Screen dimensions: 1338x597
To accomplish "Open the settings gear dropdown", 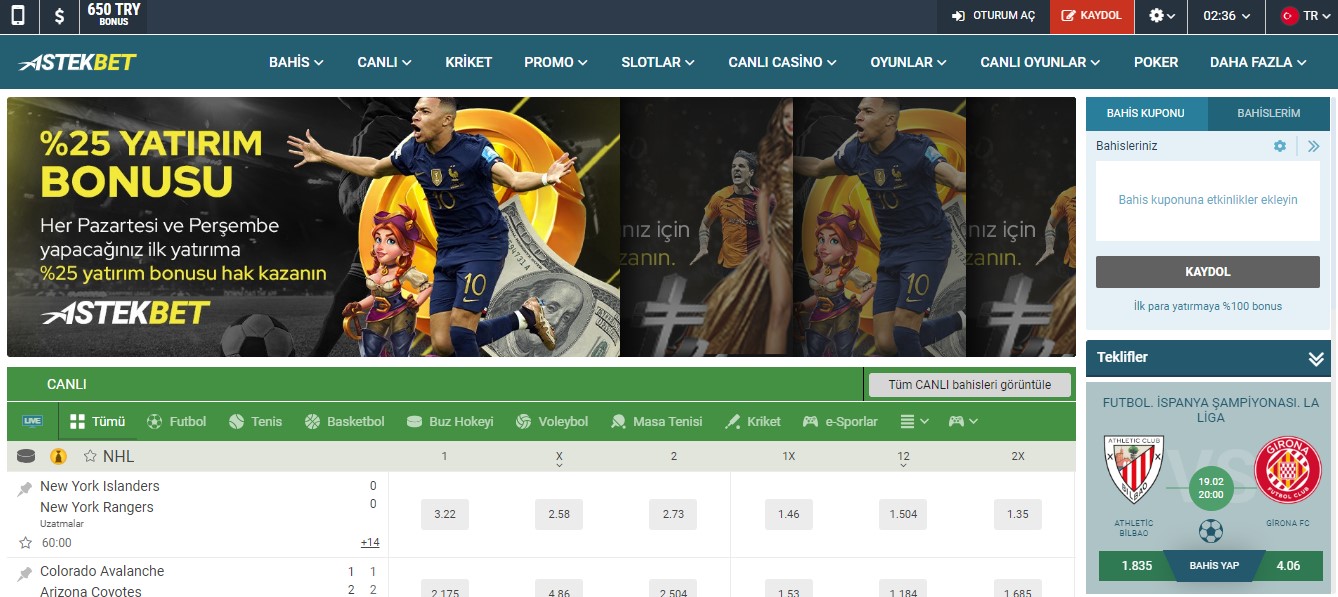I will coord(1162,16).
